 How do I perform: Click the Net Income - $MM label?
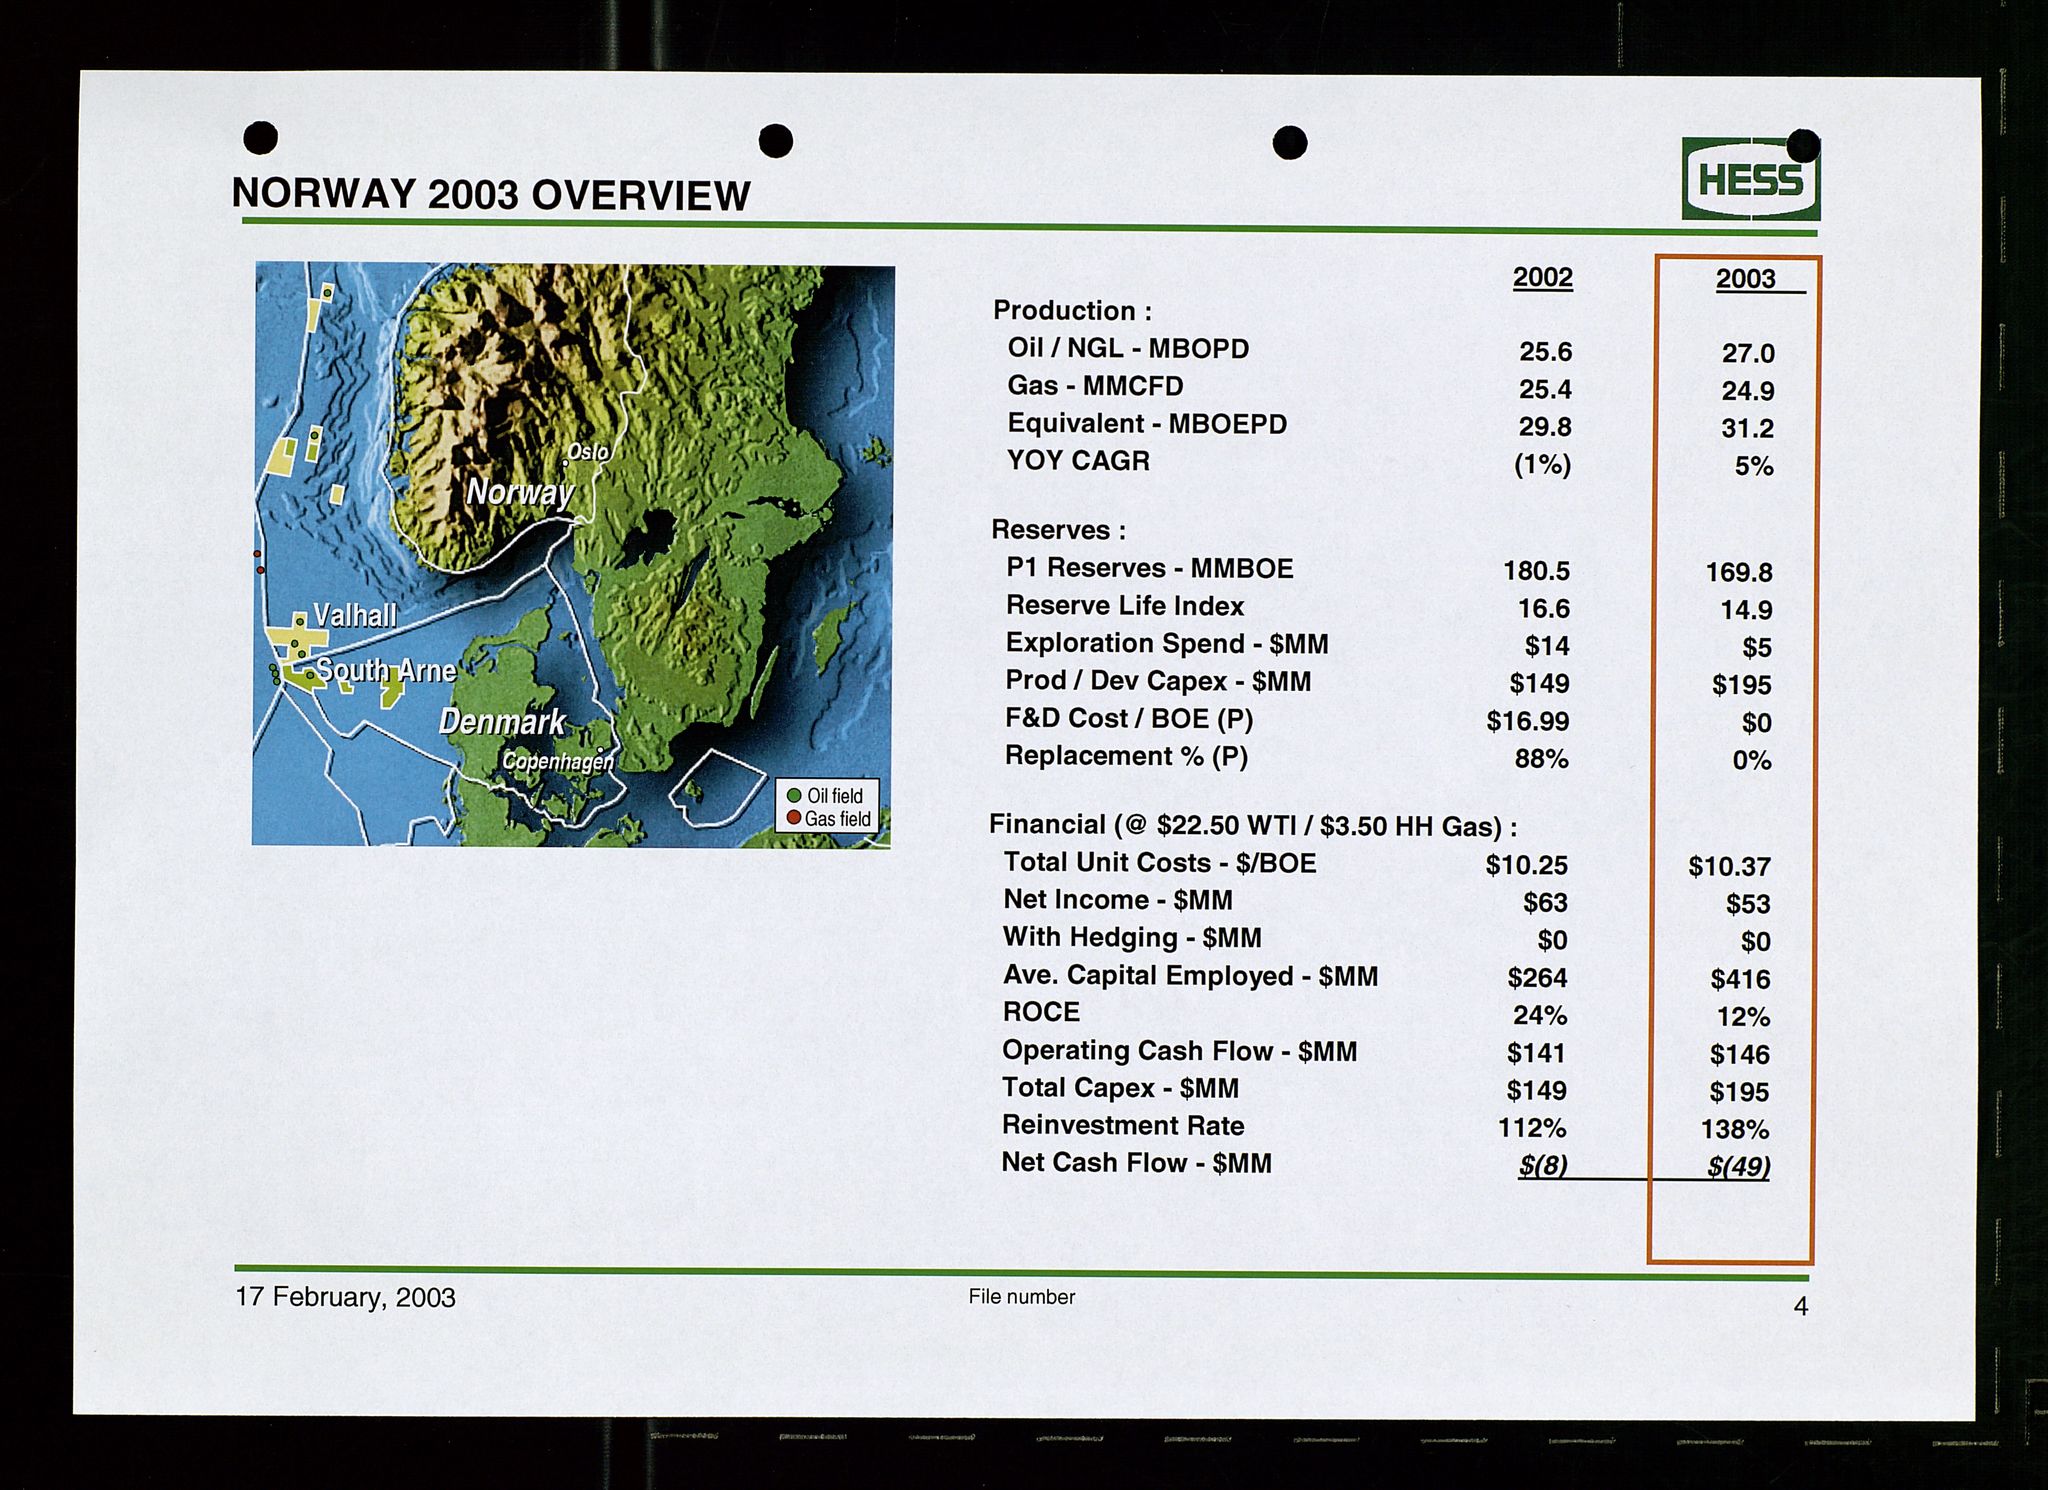pyautogui.click(x=1118, y=900)
